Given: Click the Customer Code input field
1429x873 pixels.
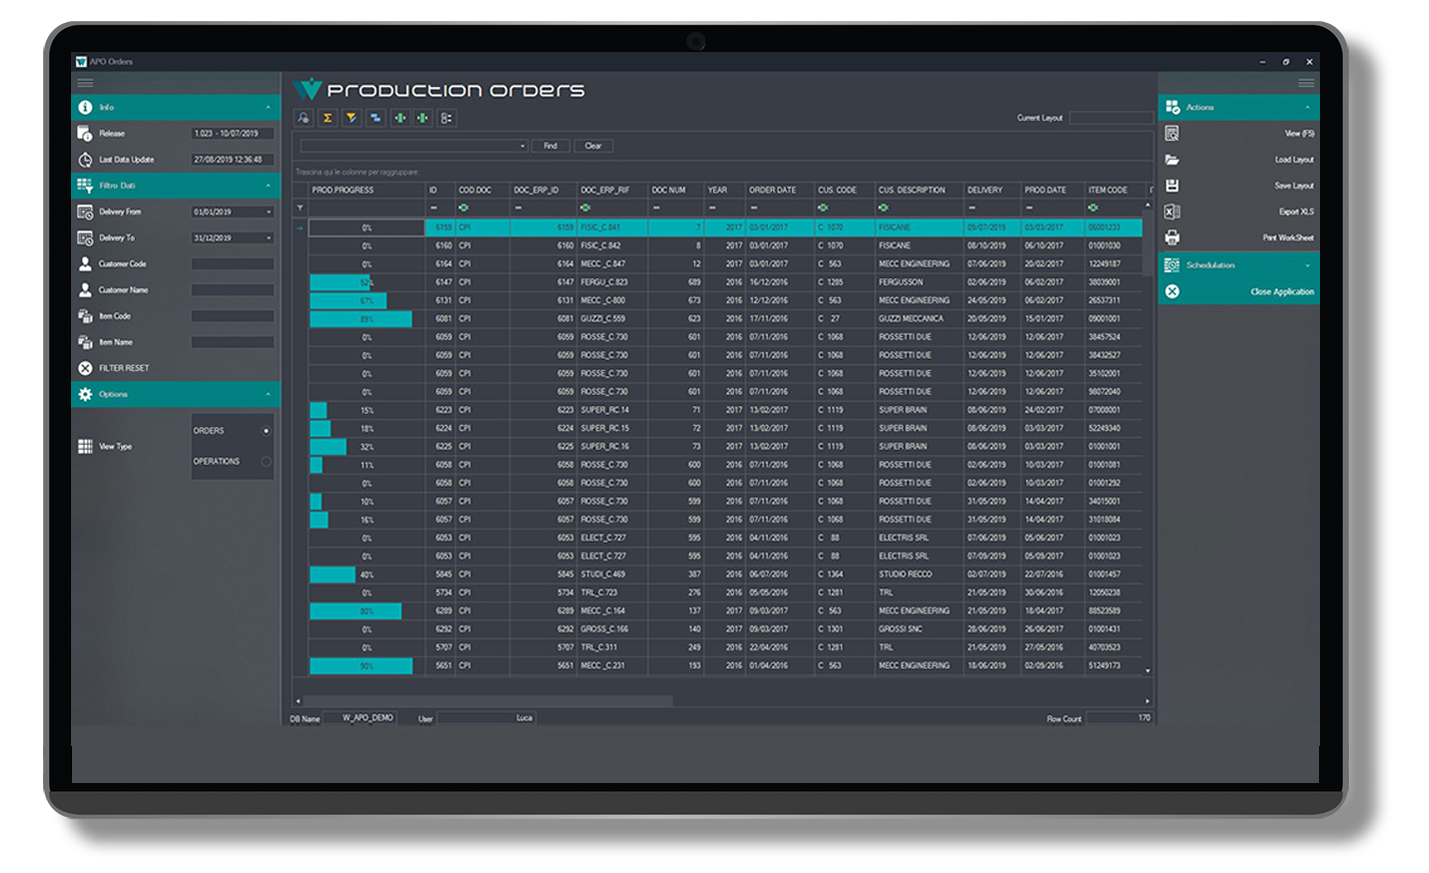Looking at the screenshot, I should click(x=232, y=264).
